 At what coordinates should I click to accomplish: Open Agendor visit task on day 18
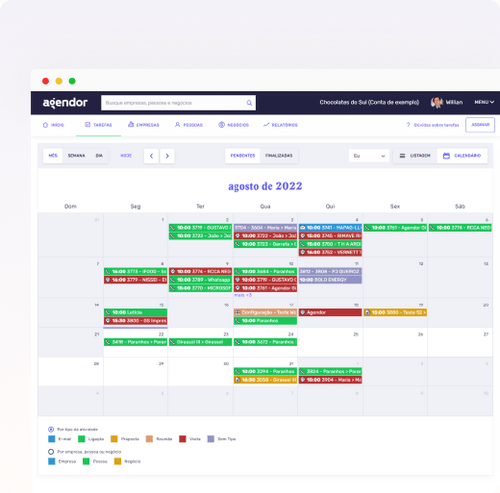coord(330,312)
